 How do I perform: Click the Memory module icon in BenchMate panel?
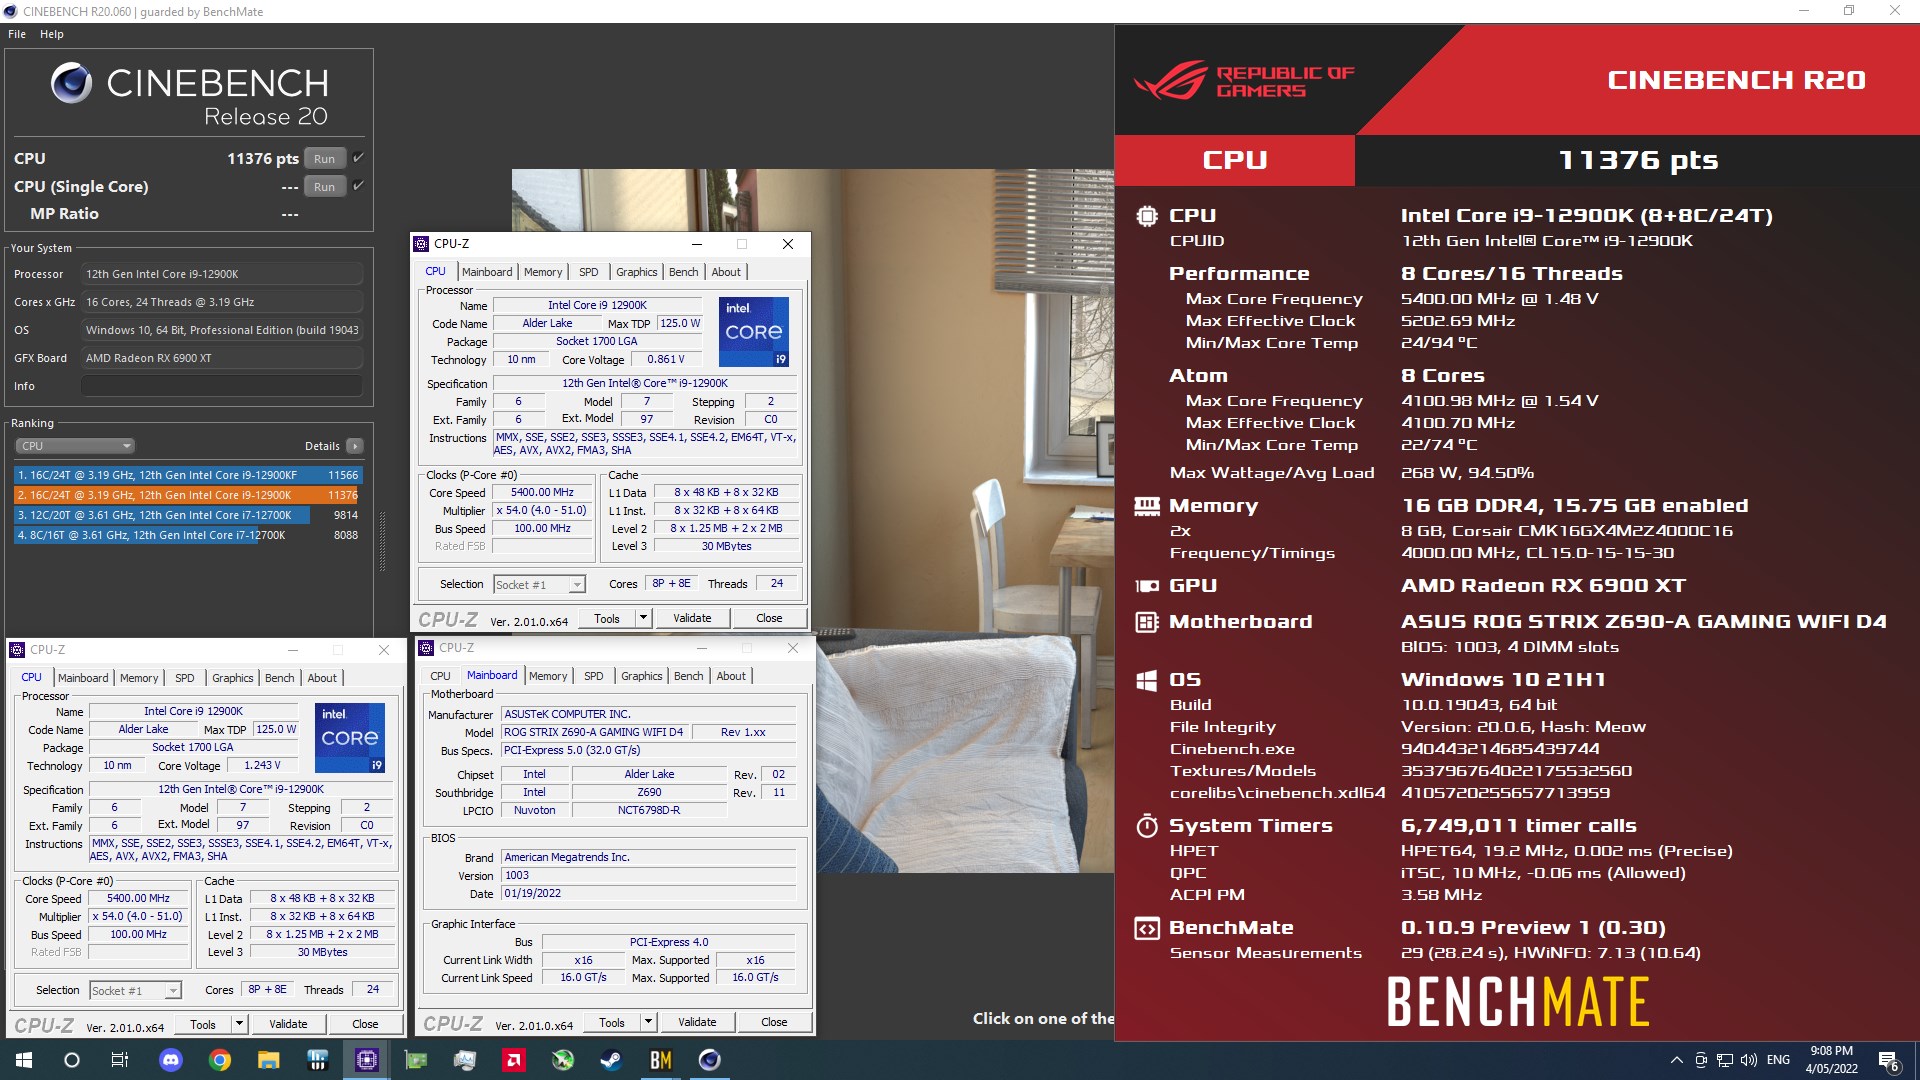click(1147, 506)
